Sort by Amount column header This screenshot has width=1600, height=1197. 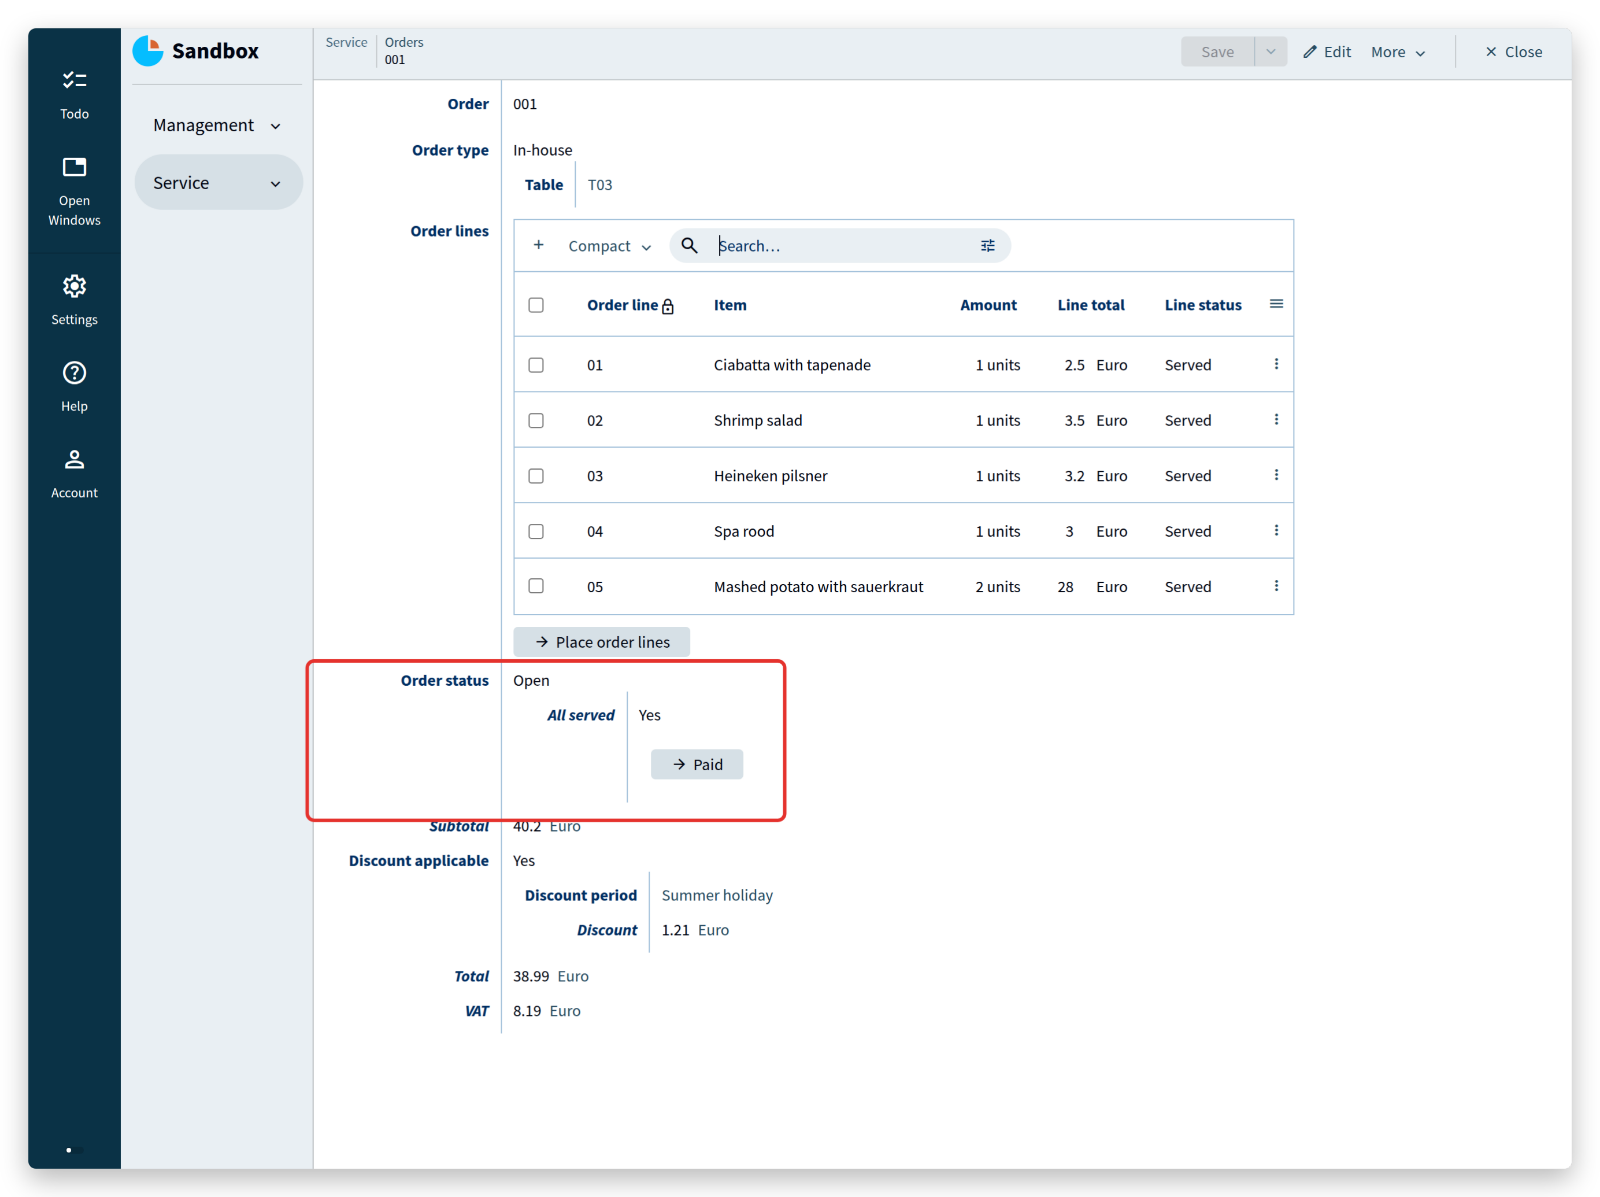pyautogui.click(x=988, y=305)
